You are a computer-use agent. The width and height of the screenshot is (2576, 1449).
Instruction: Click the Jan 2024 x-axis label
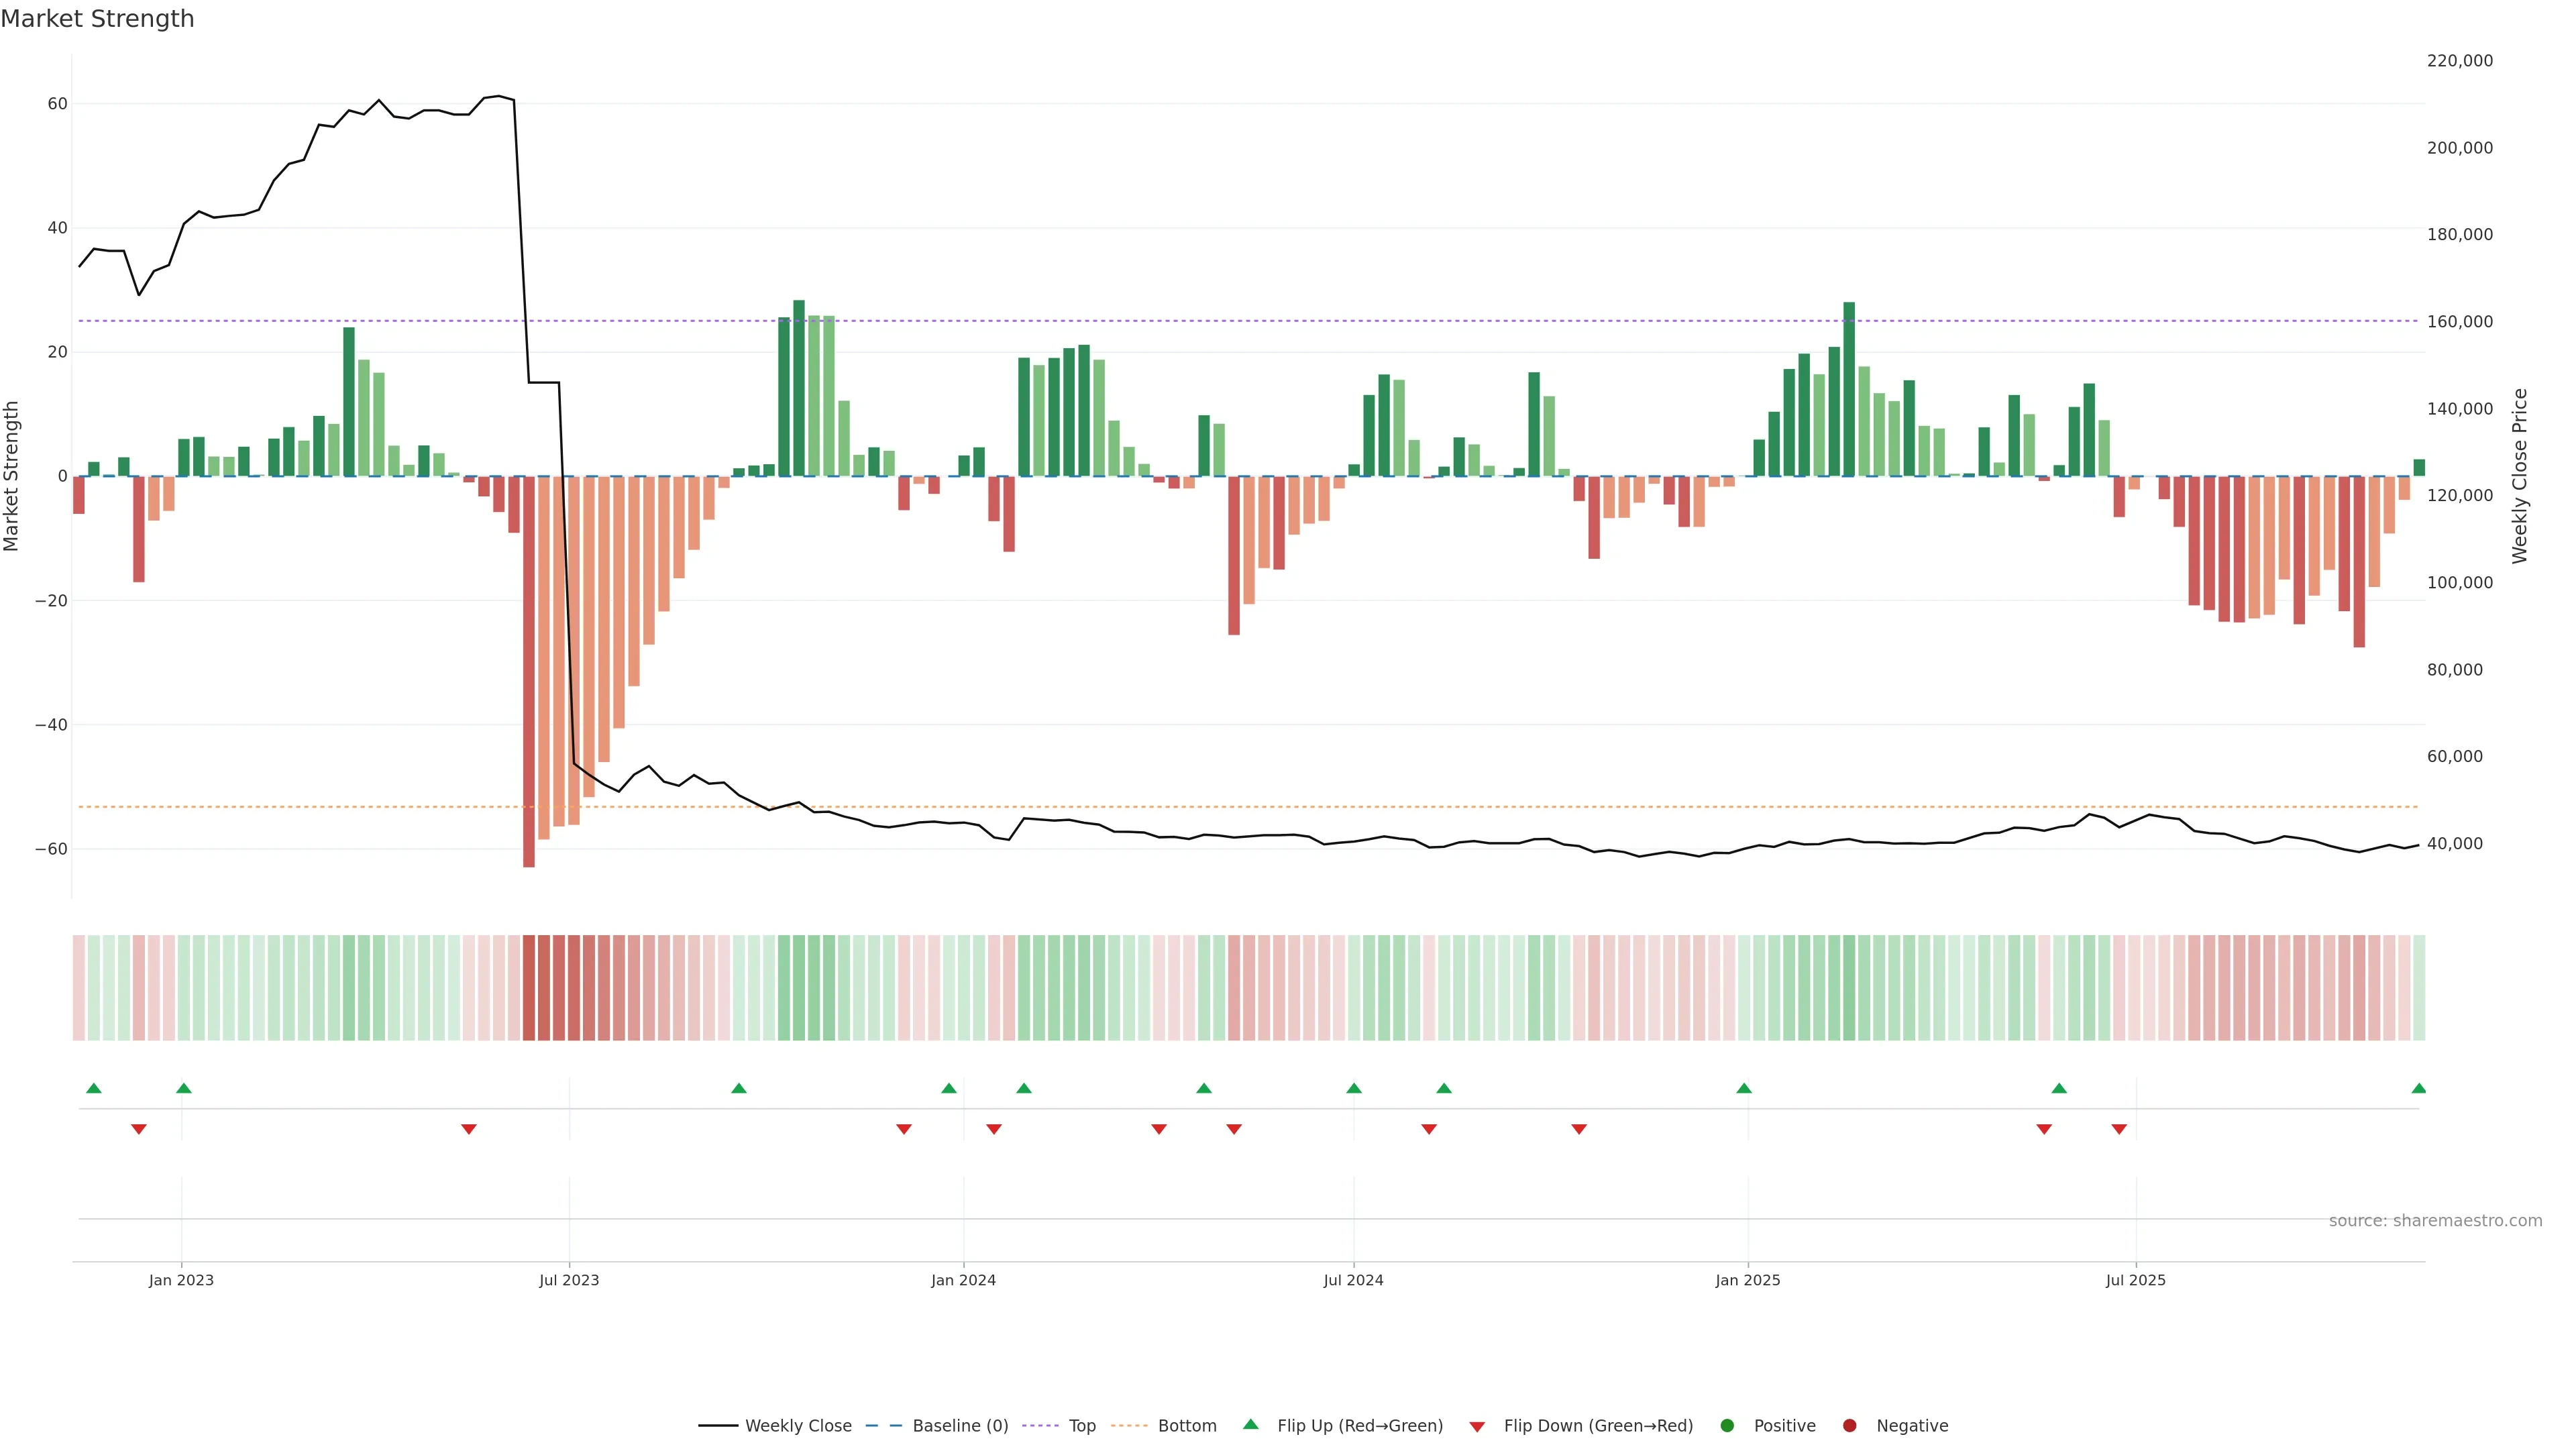(963, 1280)
